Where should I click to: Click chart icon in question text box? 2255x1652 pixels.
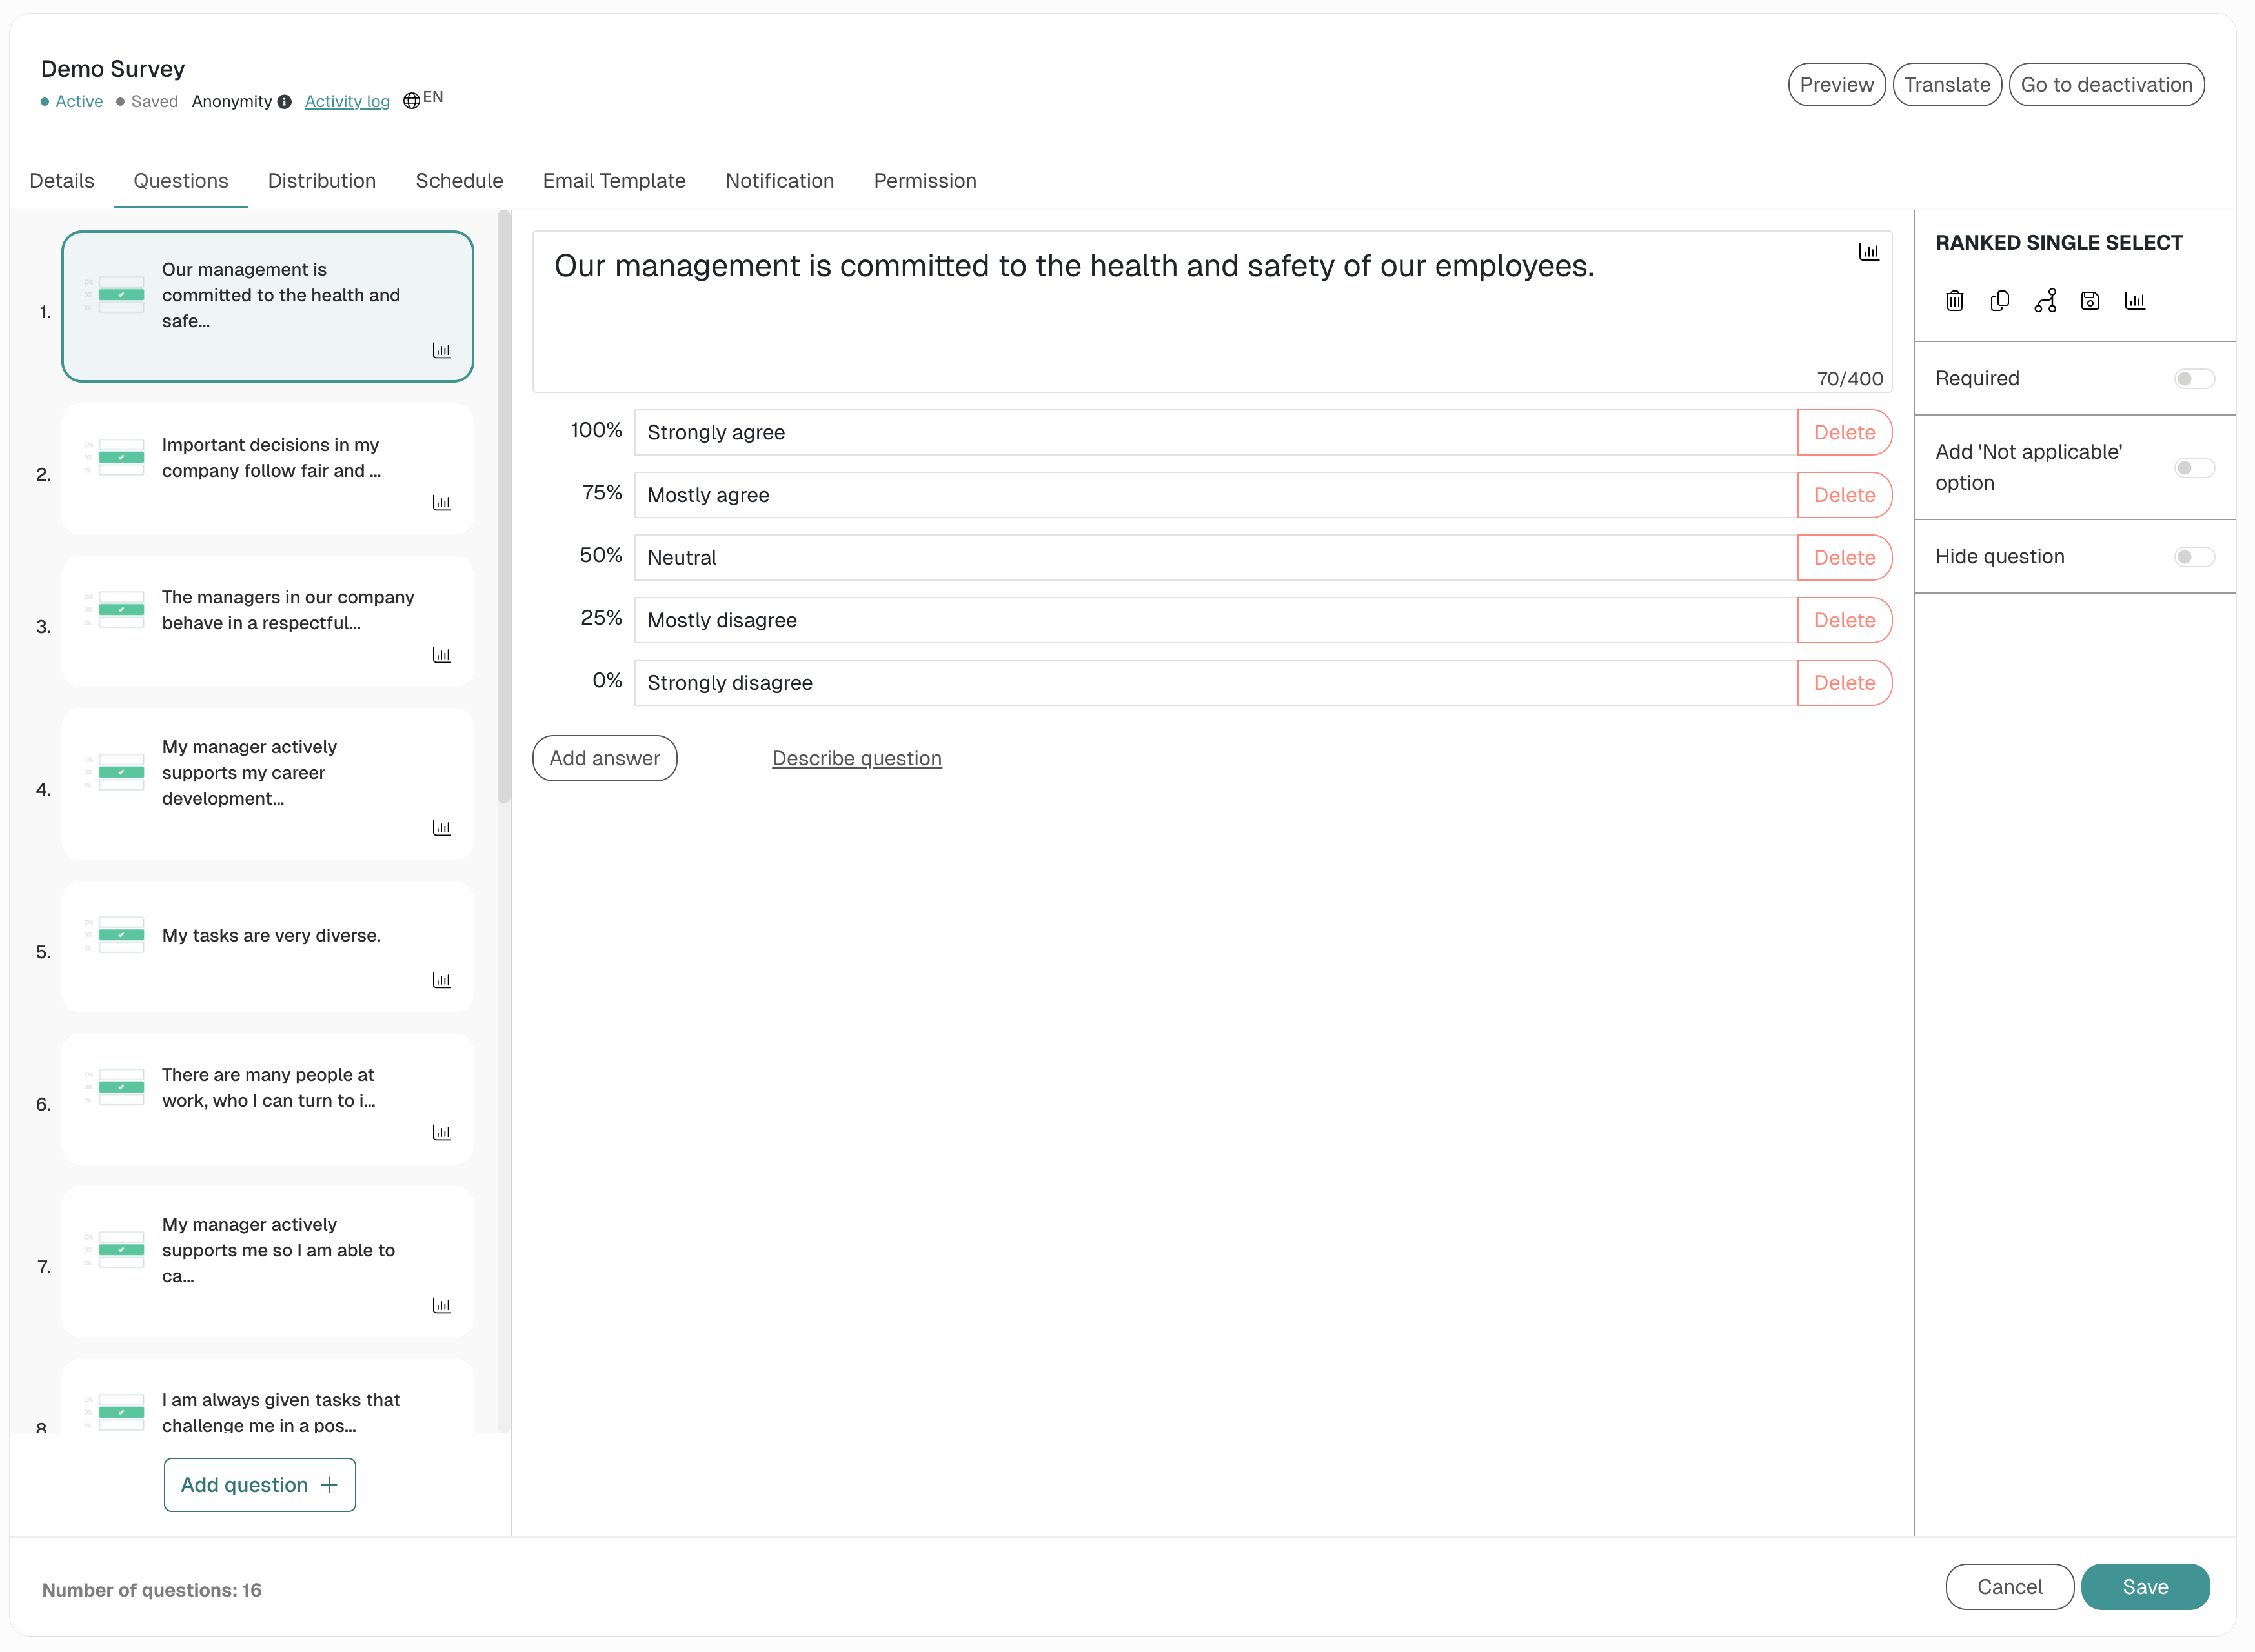click(x=1868, y=252)
